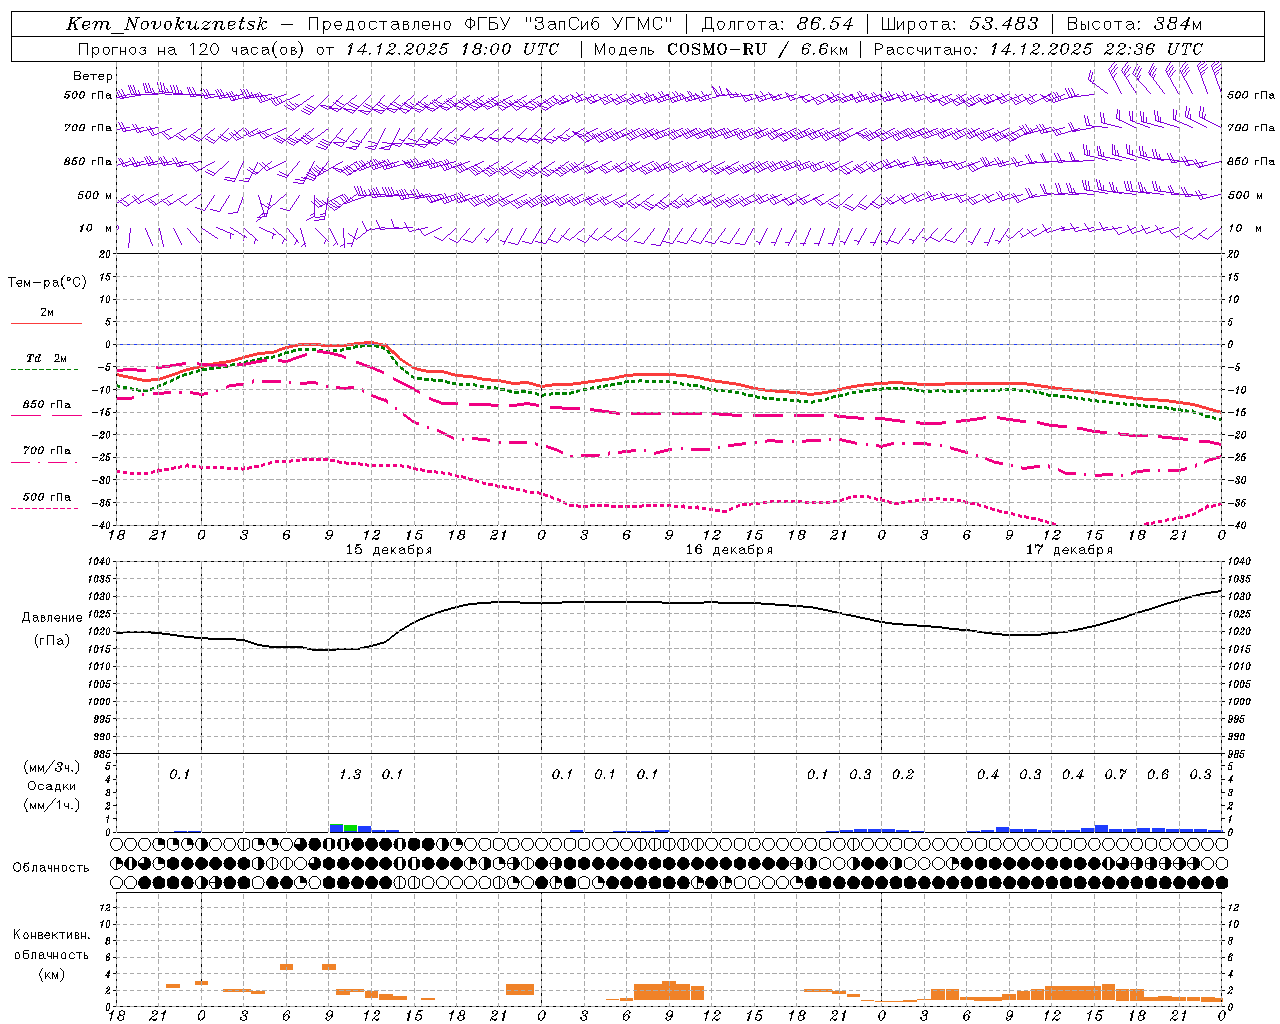Click 'Предоставлено ФГБУ ЗапСиб УГМС' text
1280x1024 pixels.
click(490, 24)
